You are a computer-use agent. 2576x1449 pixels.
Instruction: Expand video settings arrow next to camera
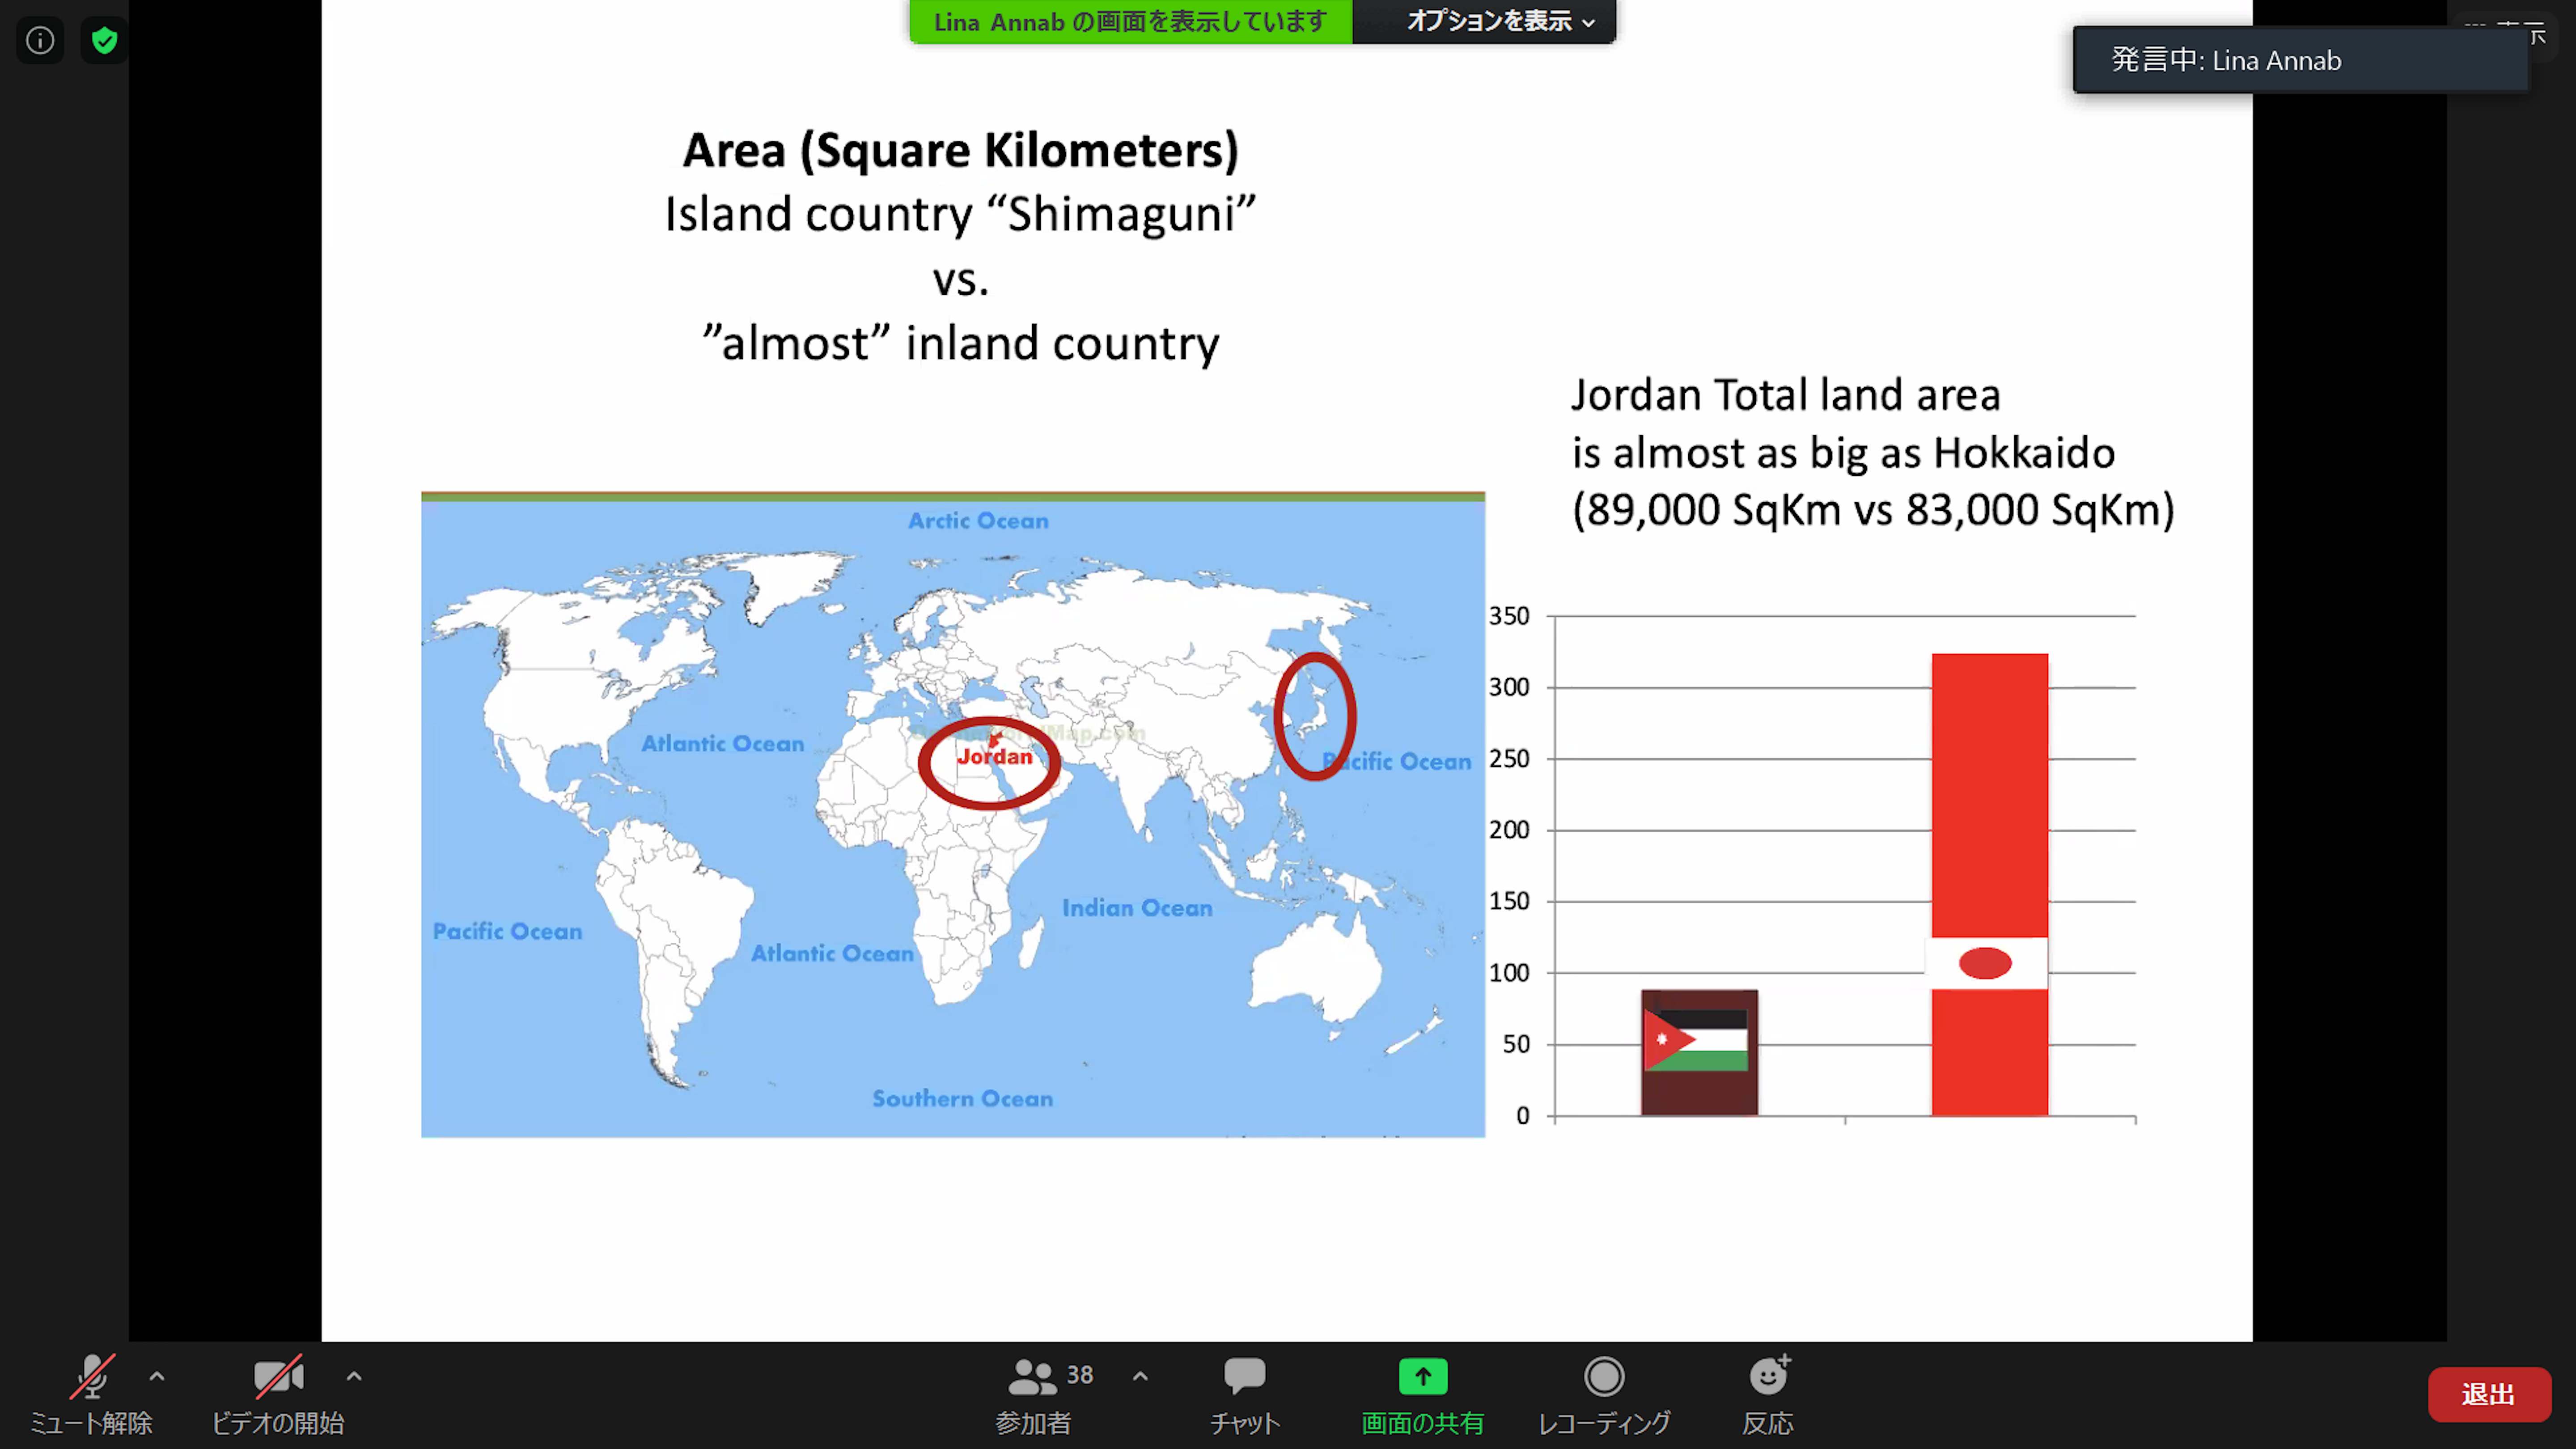[x=354, y=1376]
